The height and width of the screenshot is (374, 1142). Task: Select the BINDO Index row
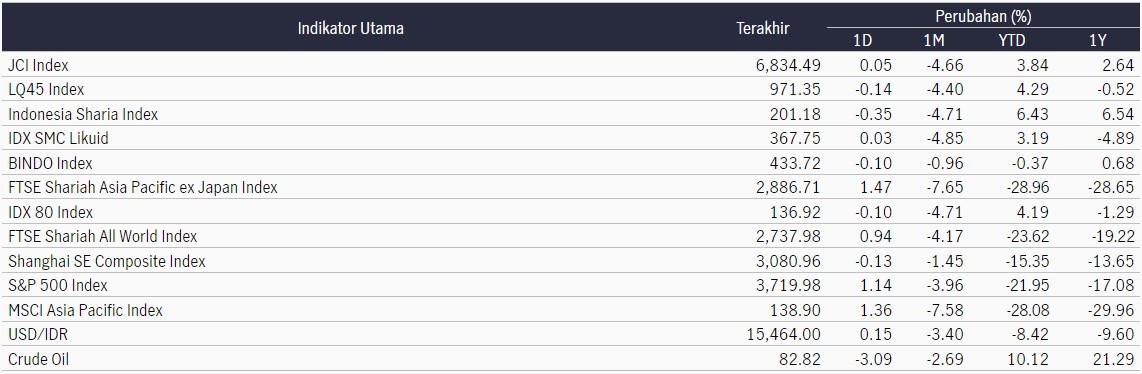(571, 163)
